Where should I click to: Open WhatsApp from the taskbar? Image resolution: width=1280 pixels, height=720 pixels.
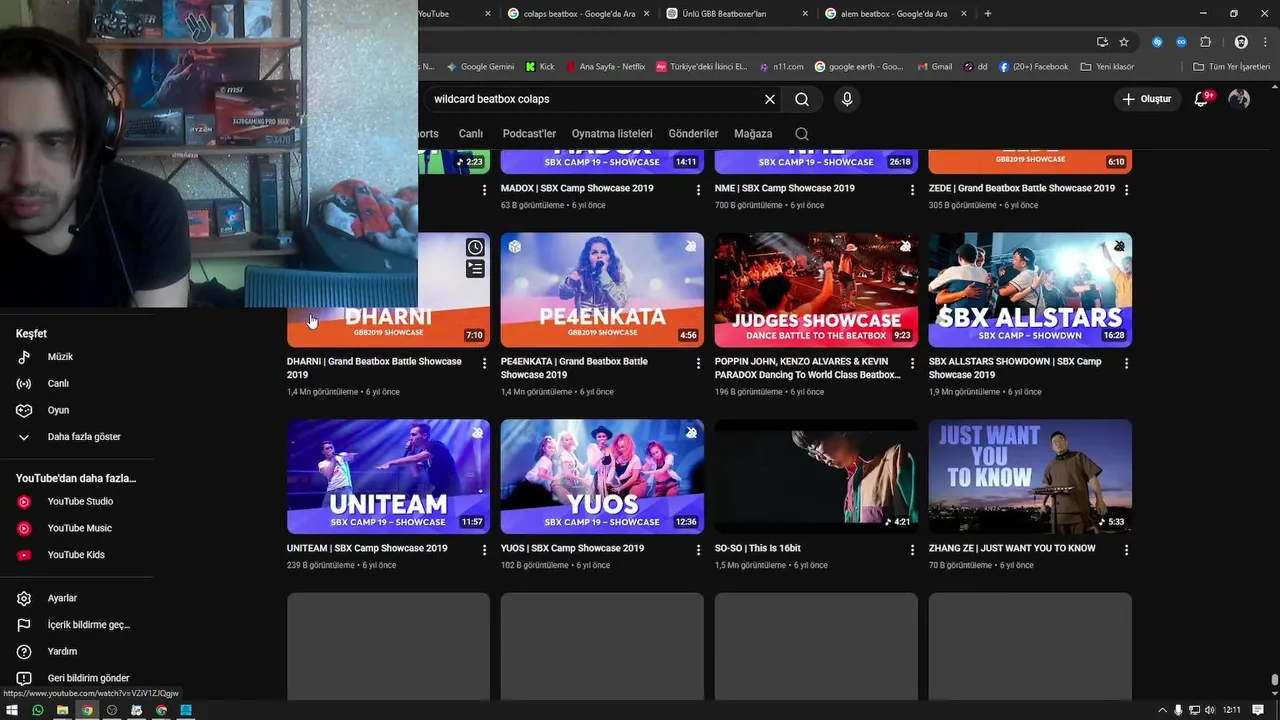point(38,710)
